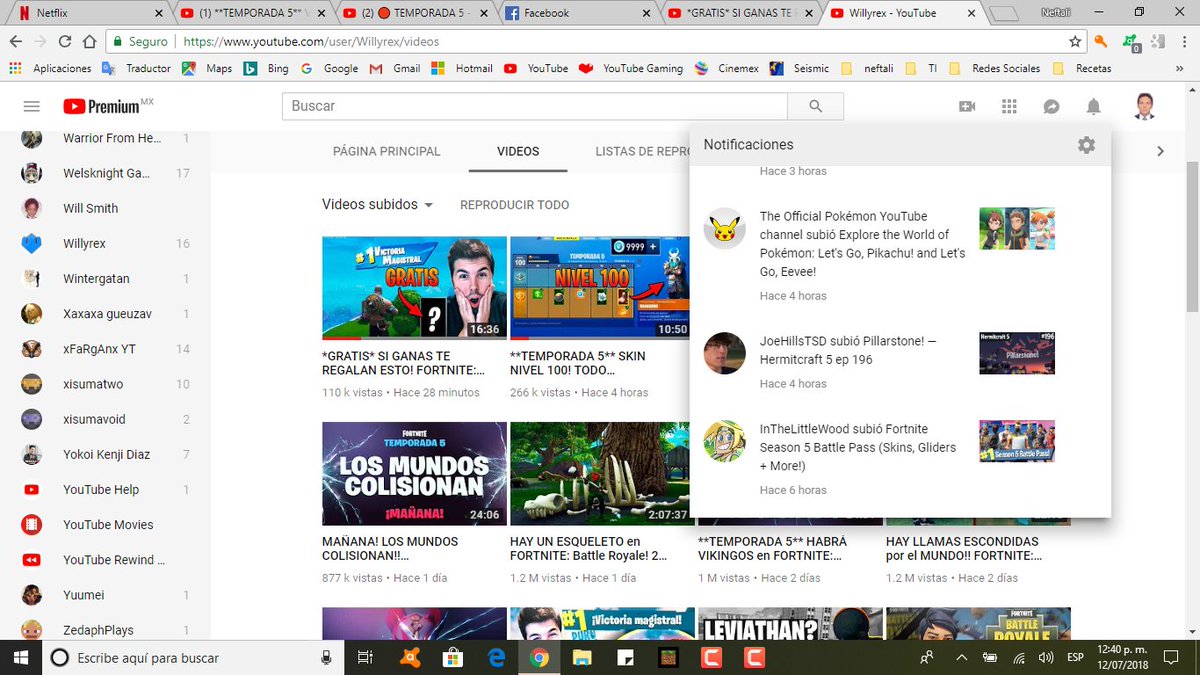Open the LOS MUNDOS COLISIONAN thumbnail

click(414, 473)
